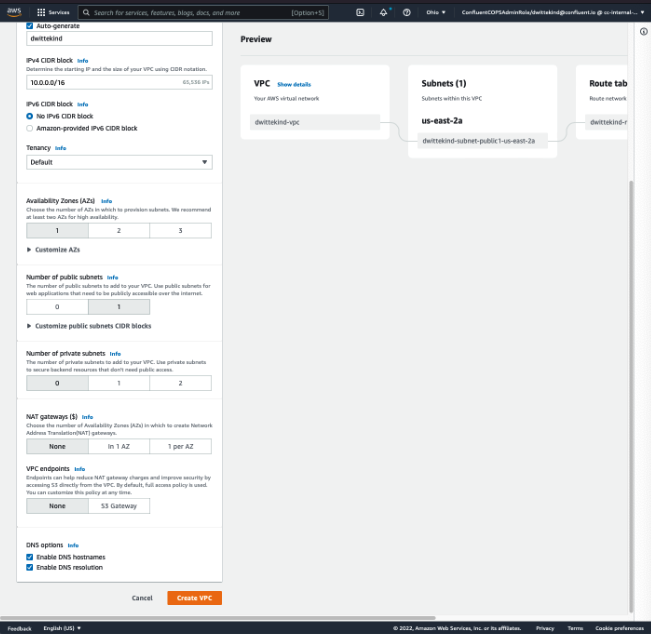Open the Tenancy dropdown
Screen dimensions: 651x634
click(119, 162)
